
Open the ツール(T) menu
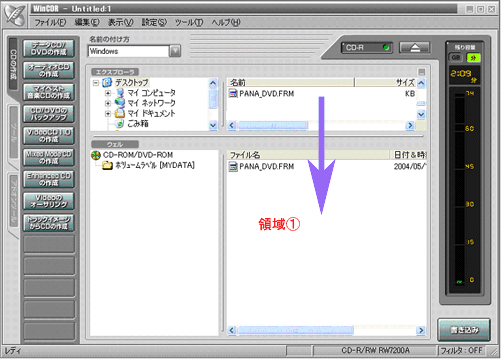tap(189, 23)
